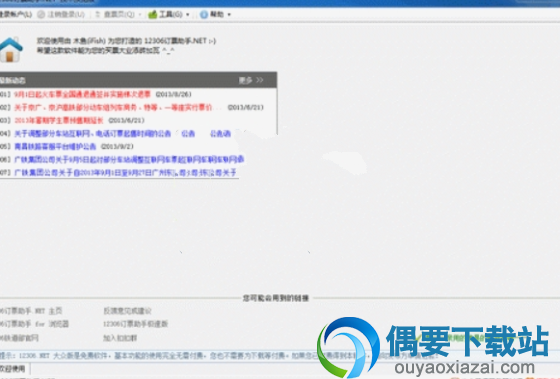Click the 加入扣扣群 link
The height and width of the screenshot is (379, 560).
pyautogui.click(x=120, y=338)
